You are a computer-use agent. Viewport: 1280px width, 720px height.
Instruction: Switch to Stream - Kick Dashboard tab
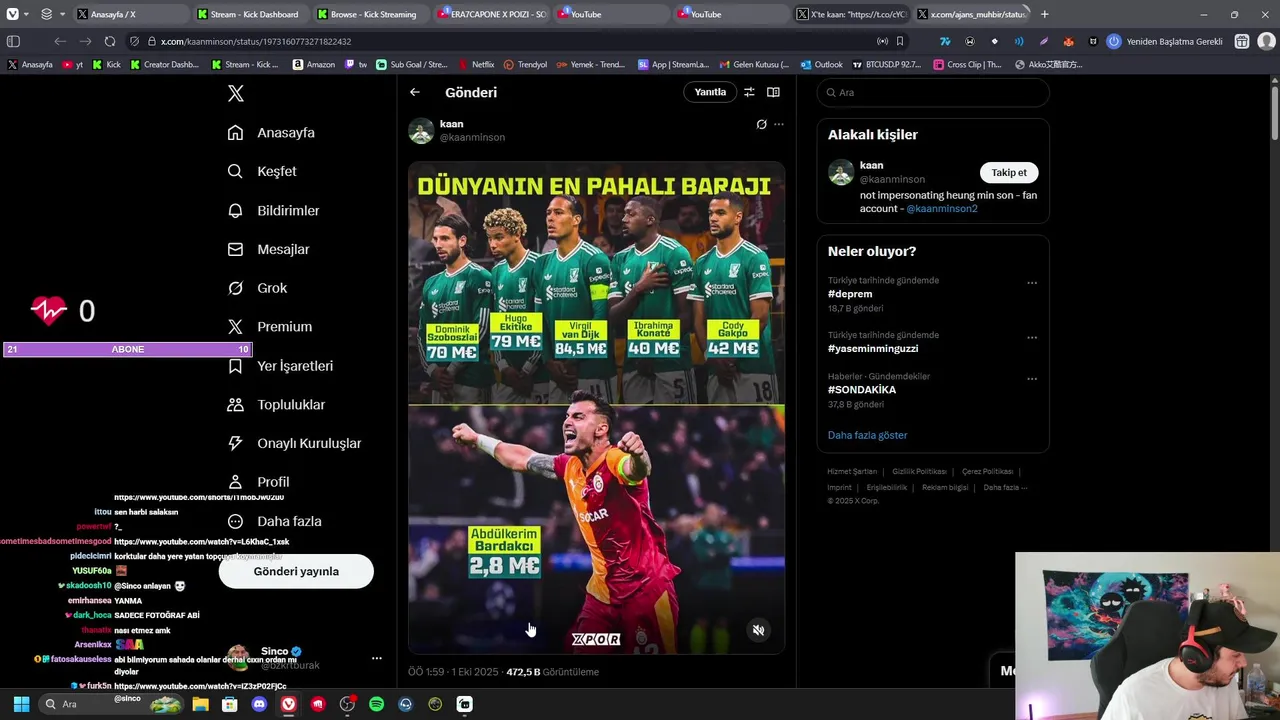(249, 14)
